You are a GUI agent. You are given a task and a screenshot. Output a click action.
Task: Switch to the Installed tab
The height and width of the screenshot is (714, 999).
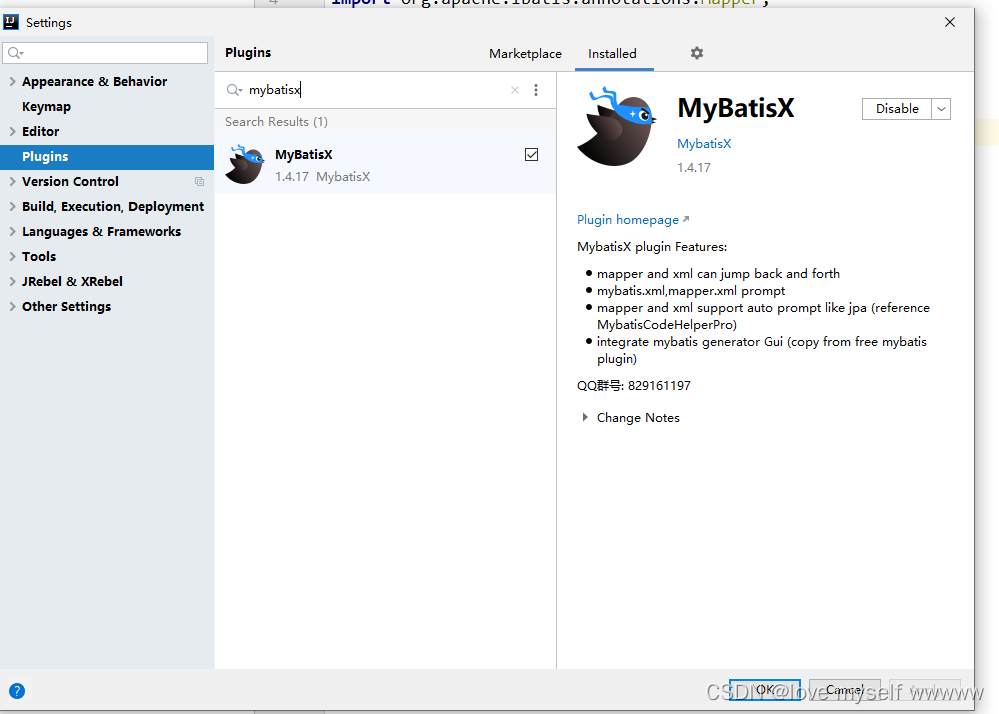[612, 54]
